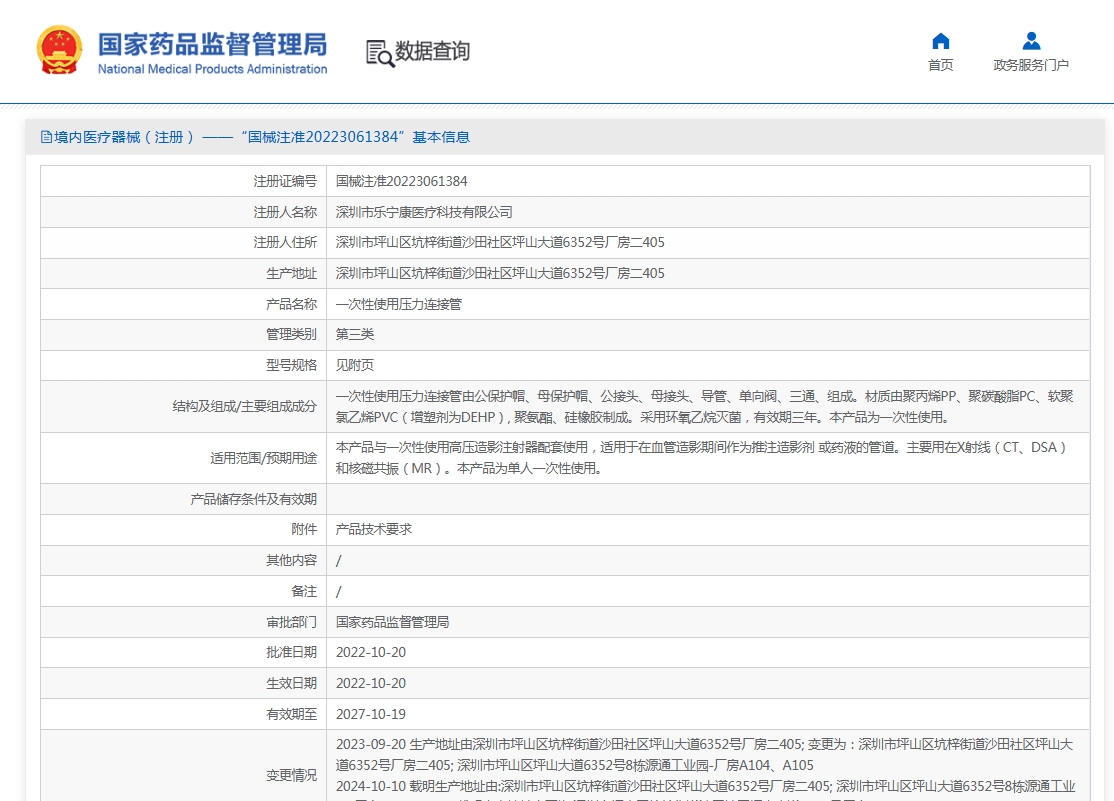1114x801 pixels.
Task: Click the 变更情况 label
Action: point(291,775)
